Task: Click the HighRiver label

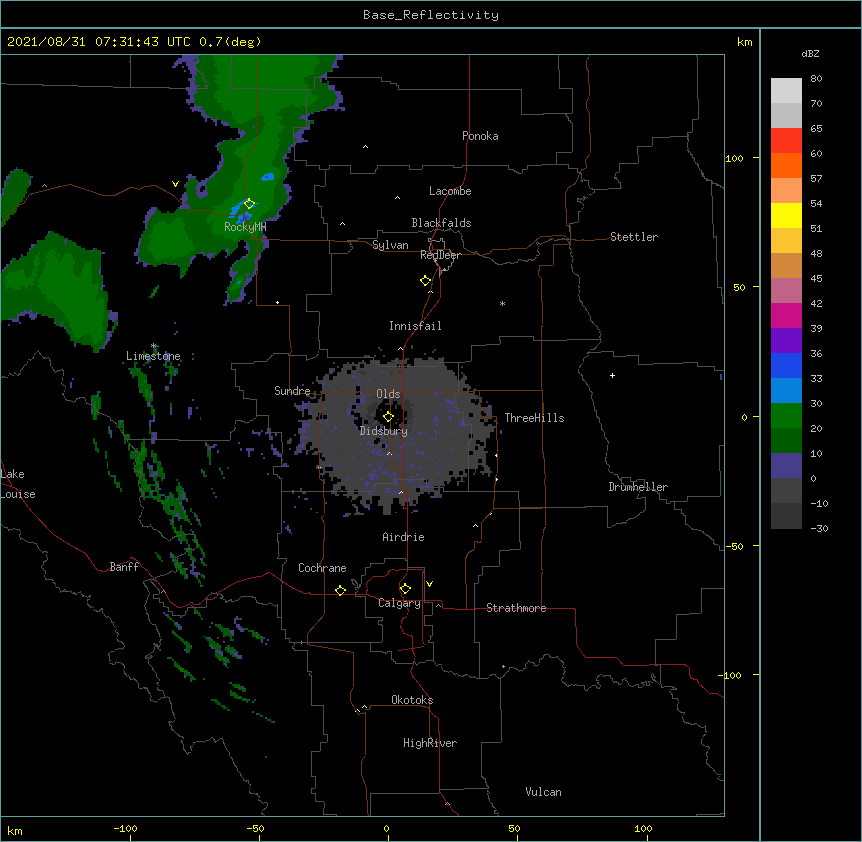Action: pos(430,743)
